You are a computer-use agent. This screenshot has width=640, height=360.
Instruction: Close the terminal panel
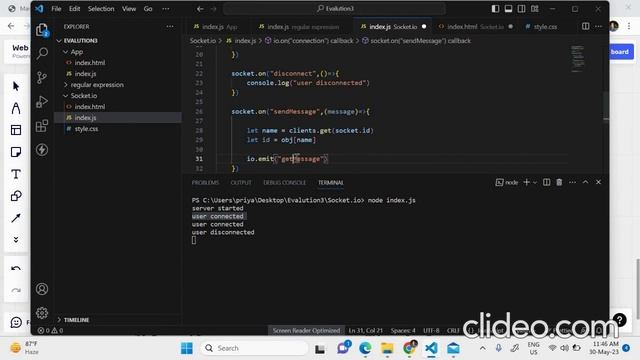[598, 182]
